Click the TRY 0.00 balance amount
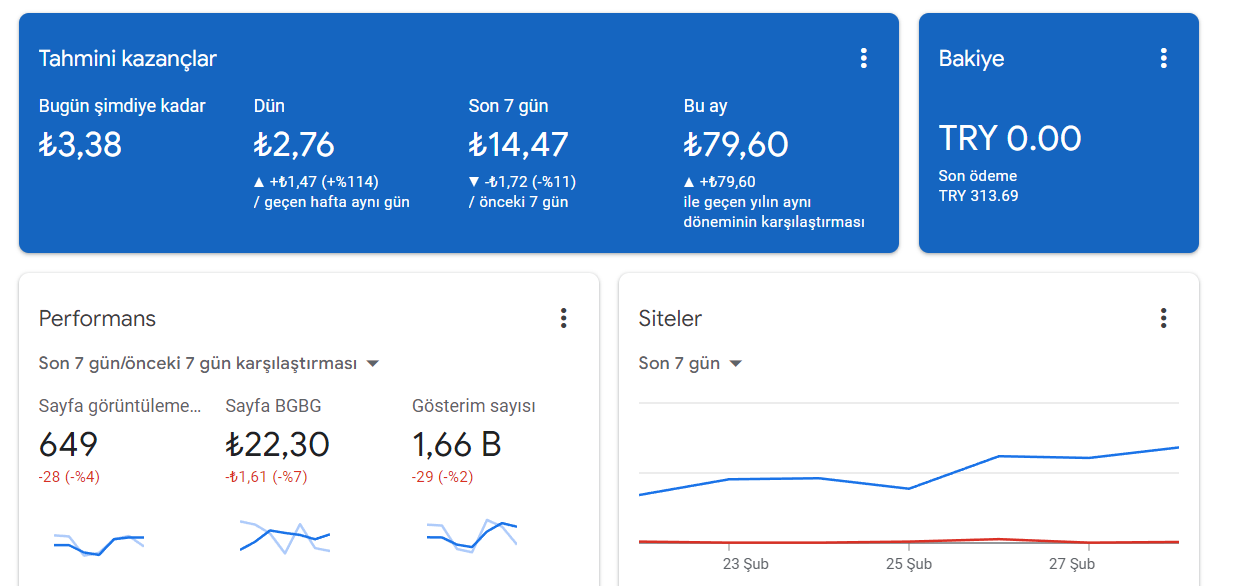 (x=1010, y=138)
